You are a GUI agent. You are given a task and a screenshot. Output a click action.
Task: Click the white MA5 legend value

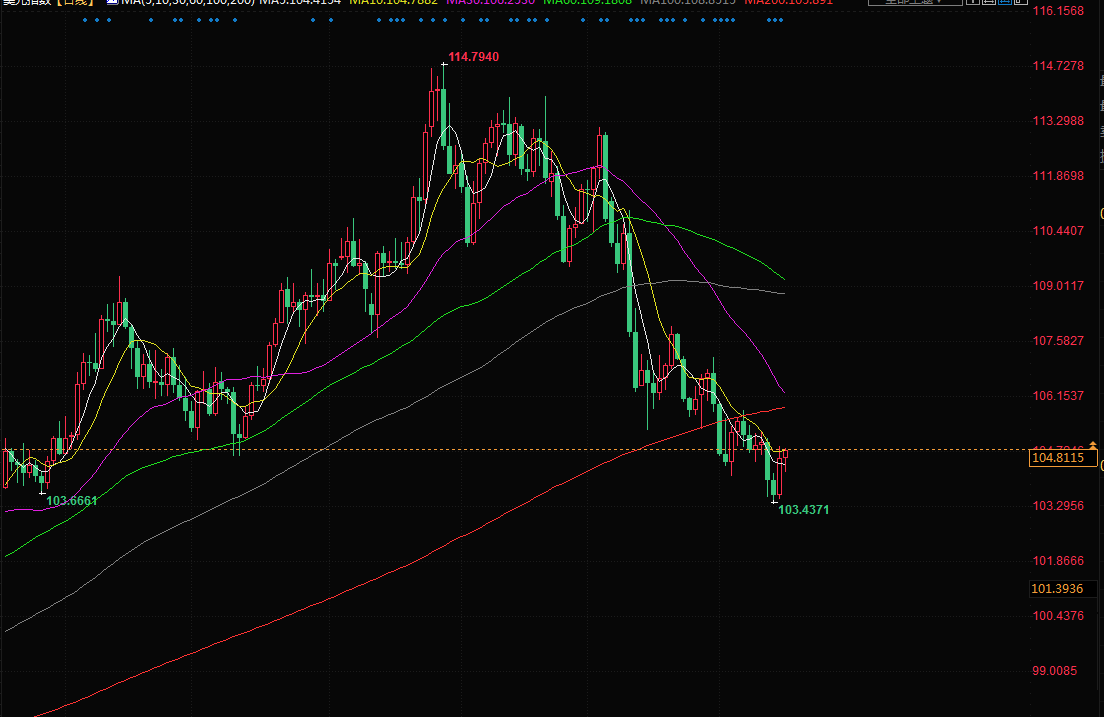point(298,3)
